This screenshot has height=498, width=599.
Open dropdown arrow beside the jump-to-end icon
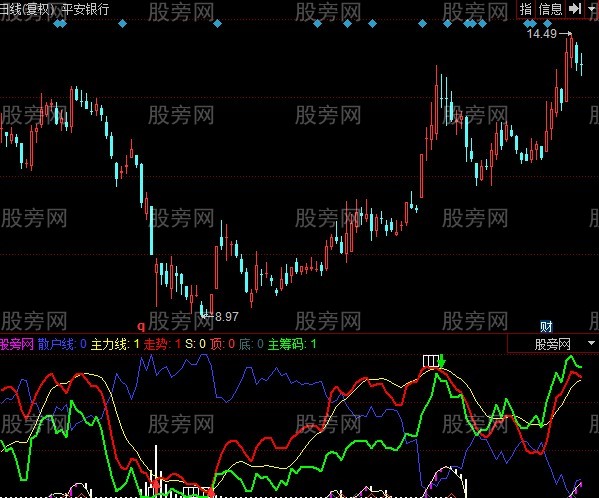(x=592, y=8)
